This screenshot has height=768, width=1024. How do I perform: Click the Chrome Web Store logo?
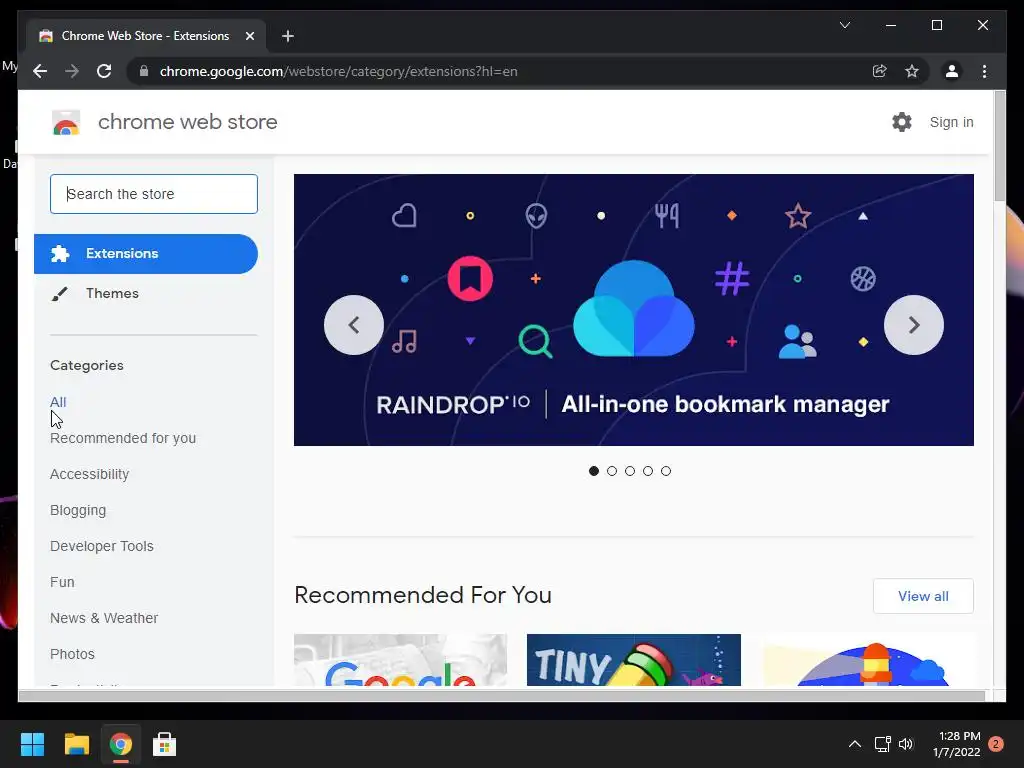[66, 122]
